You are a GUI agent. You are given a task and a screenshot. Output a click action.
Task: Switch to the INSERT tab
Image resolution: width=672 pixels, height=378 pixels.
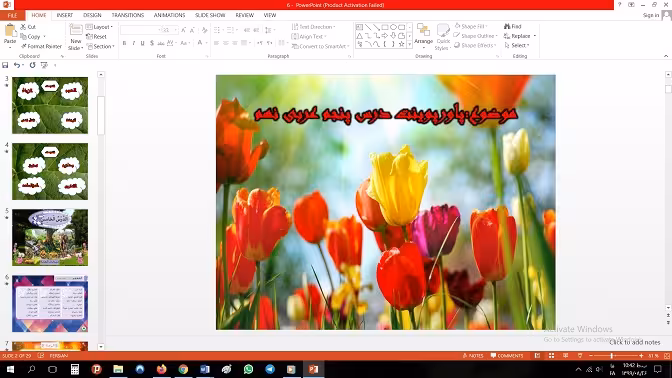click(65, 15)
